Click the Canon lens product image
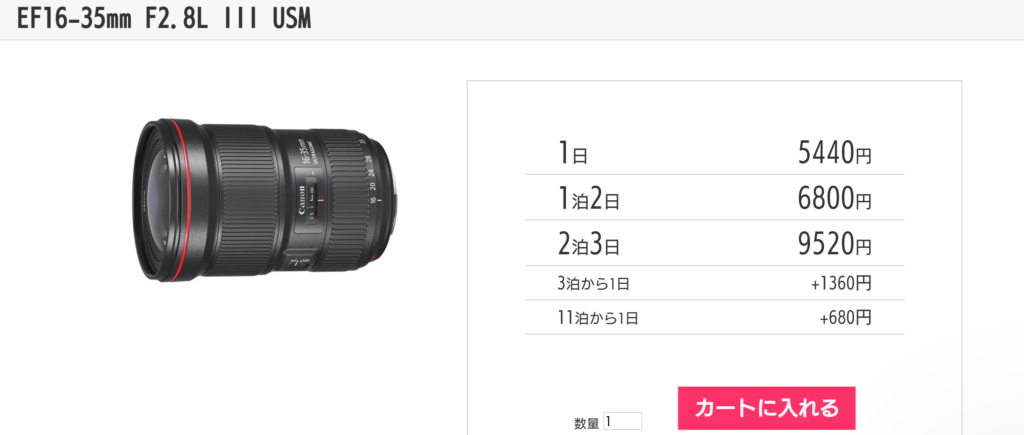This screenshot has height=435, width=1024. [265, 201]
